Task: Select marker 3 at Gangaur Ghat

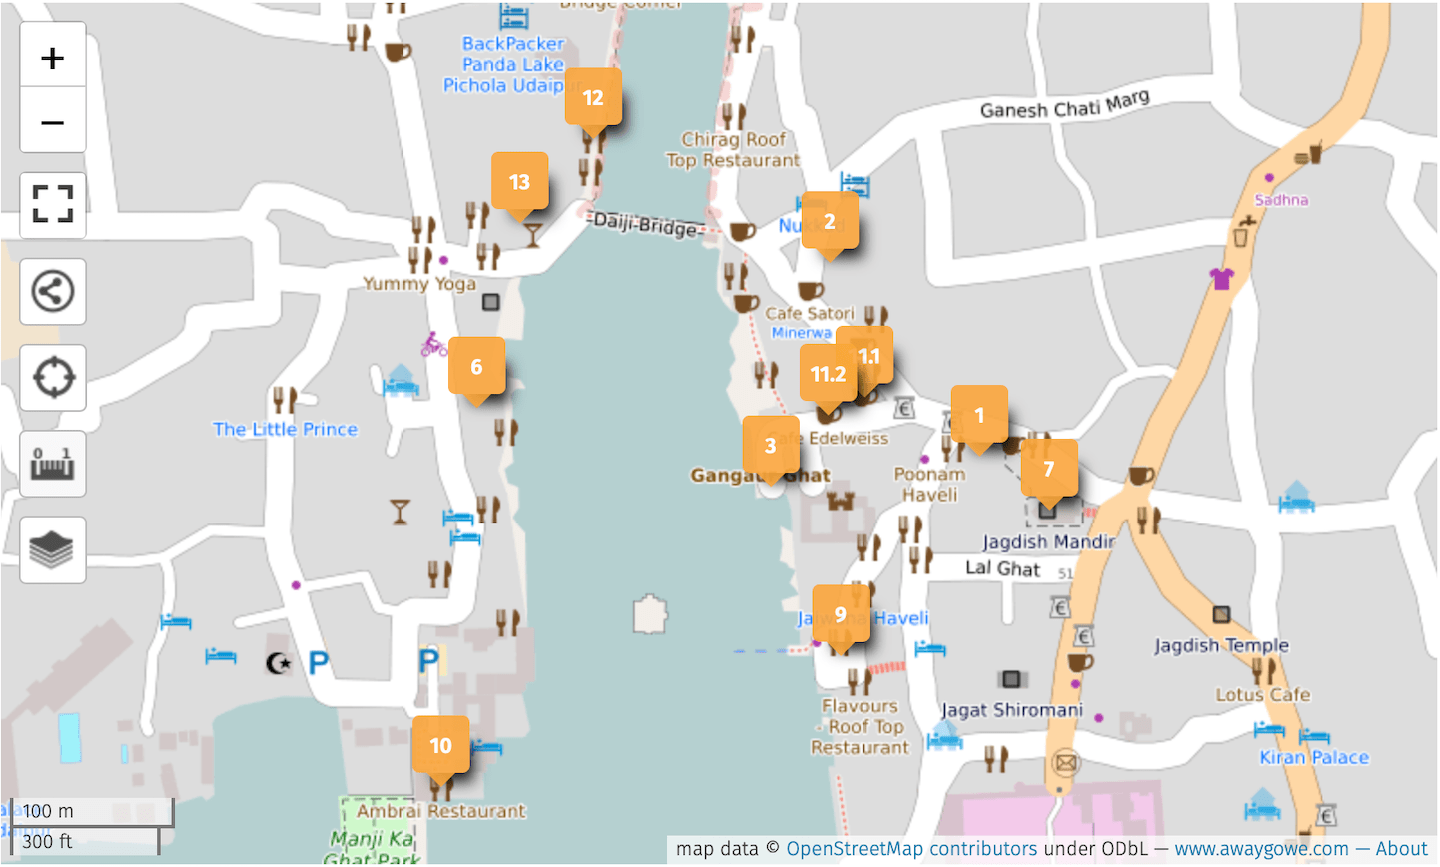Action: coord(772,446)
